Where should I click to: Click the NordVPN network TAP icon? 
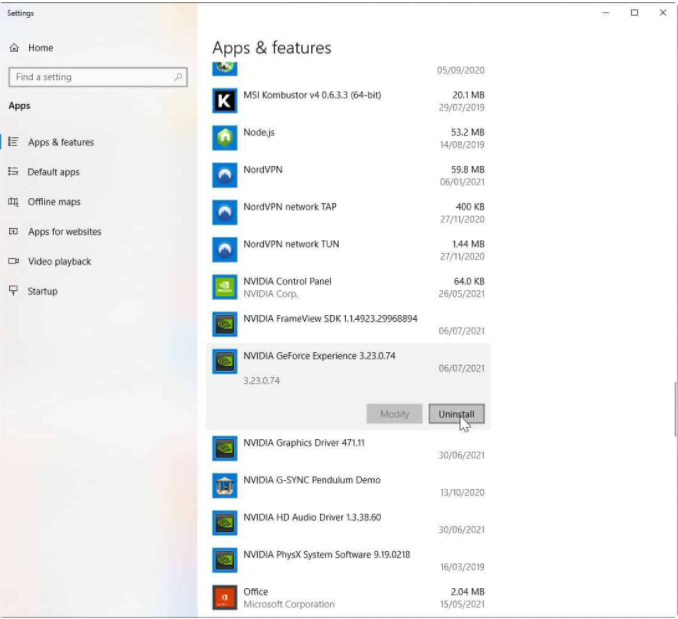[224, 212]
